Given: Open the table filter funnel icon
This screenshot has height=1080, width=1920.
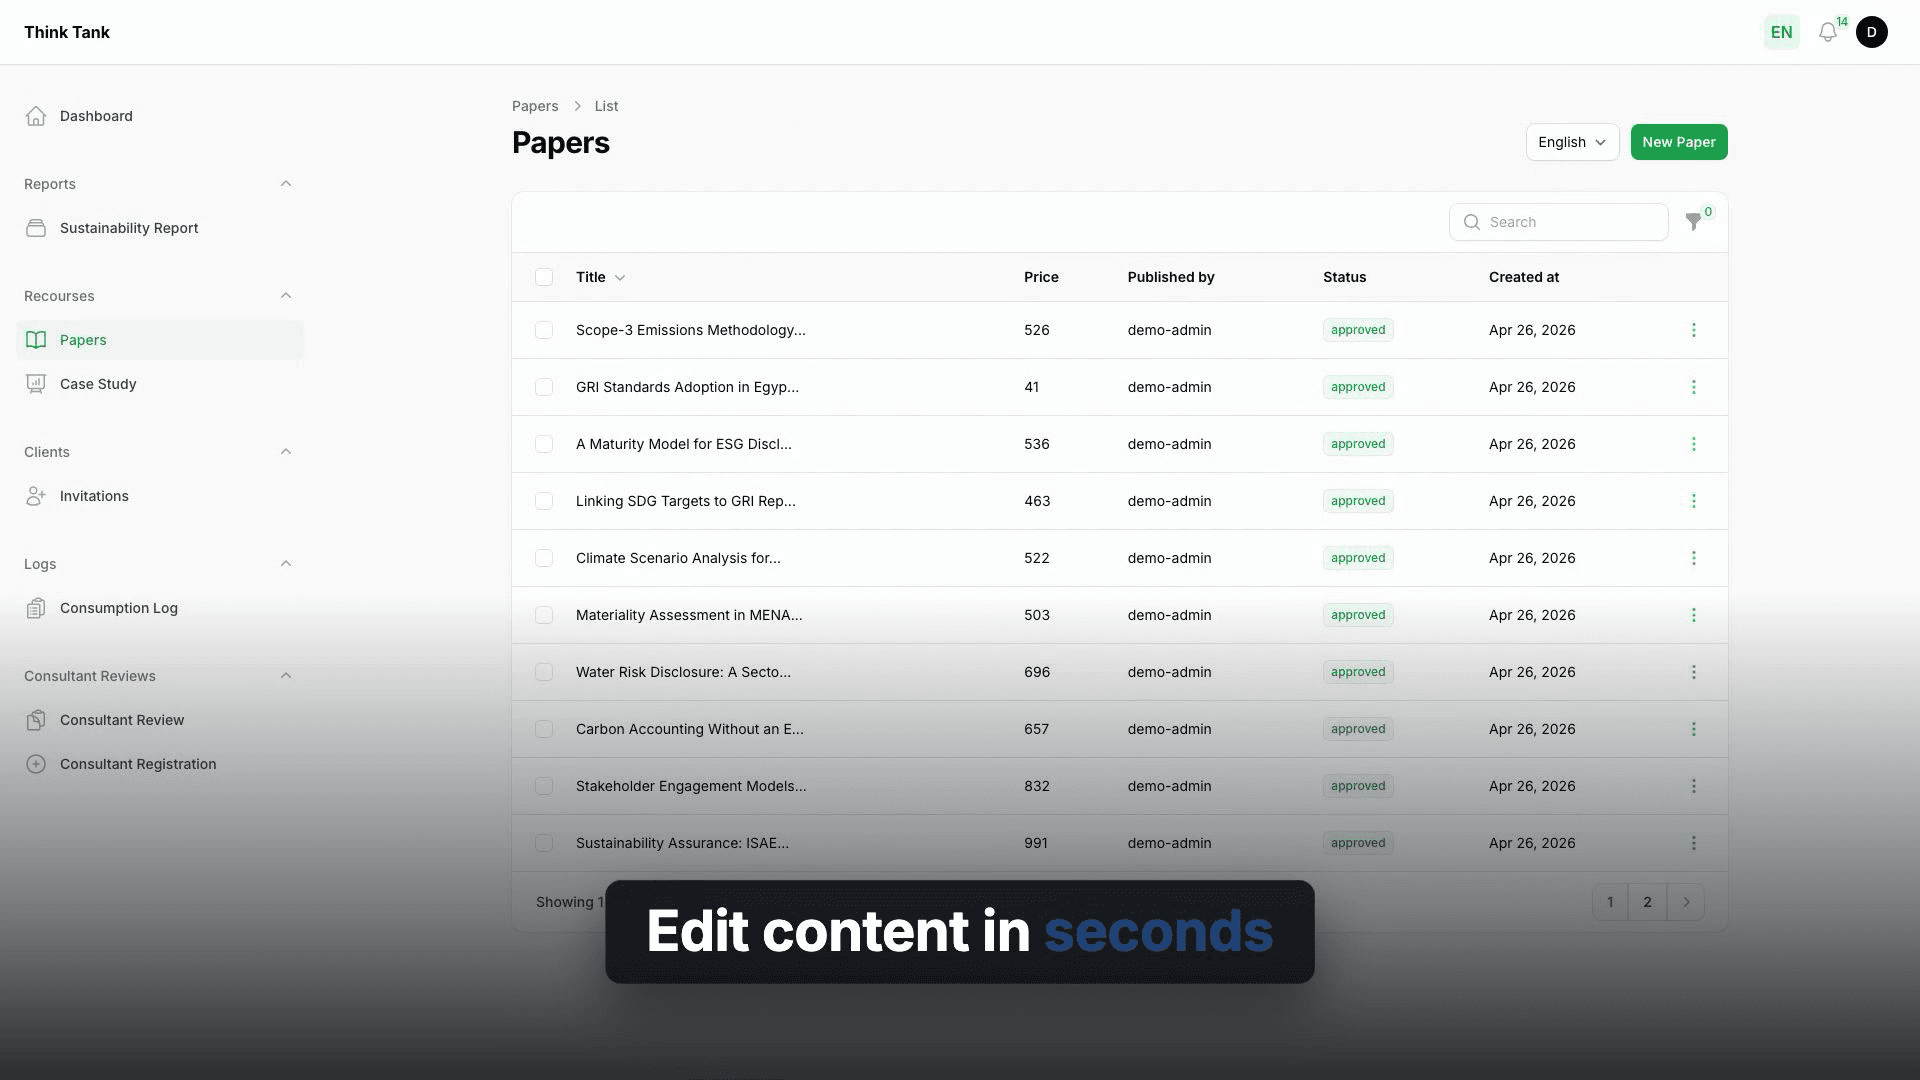Looking at the screenshot, I should (x=1693, y=222).
